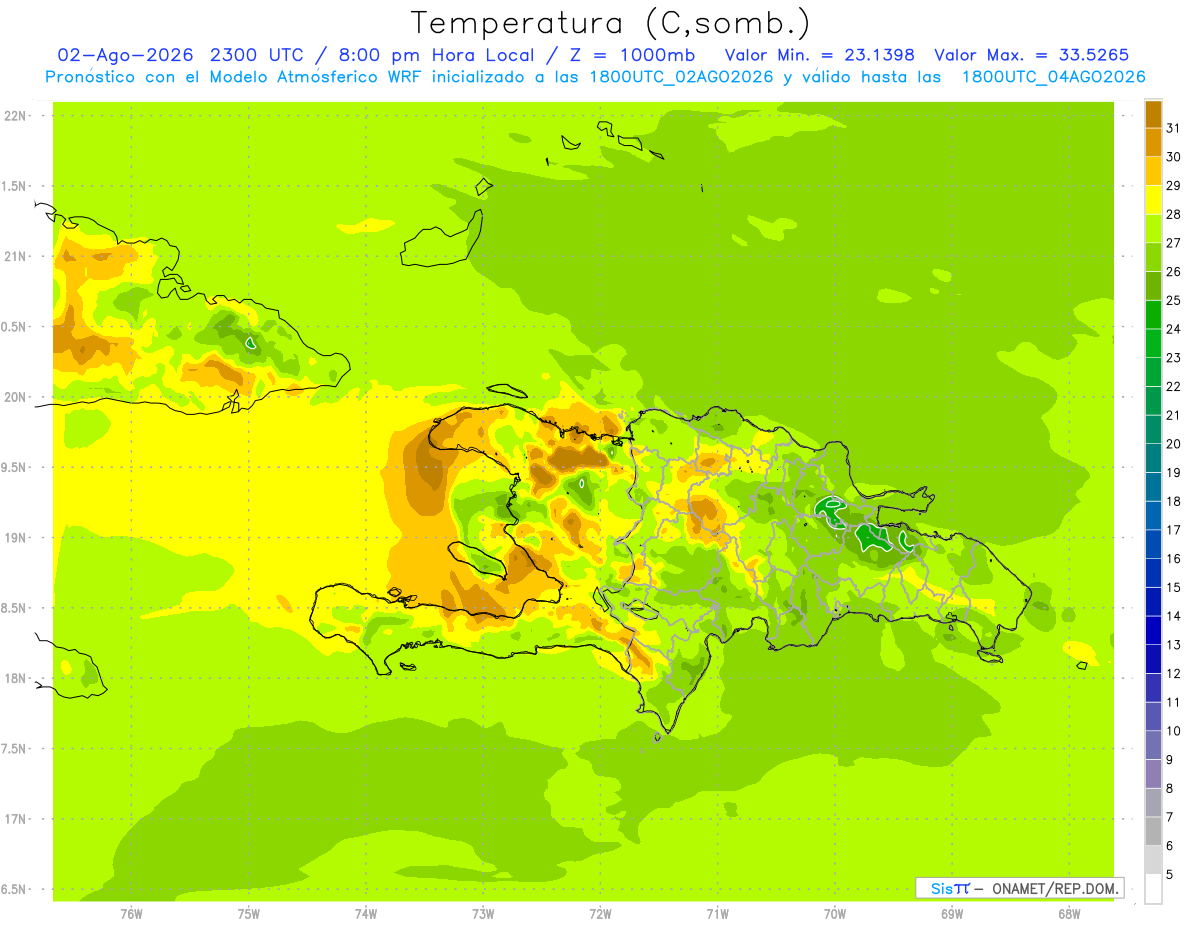Screen dimensions: 1200x927
Task: Click teal colorbar swatch between 19 and 20
Action: pos(1153,459)
